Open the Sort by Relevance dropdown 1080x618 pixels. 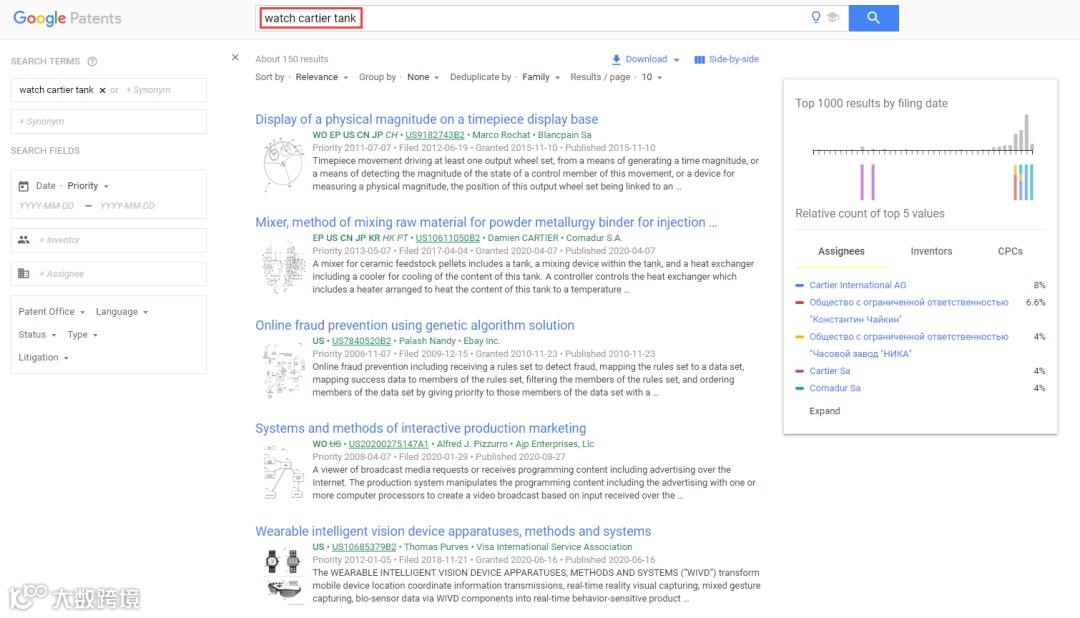point(322,77)
